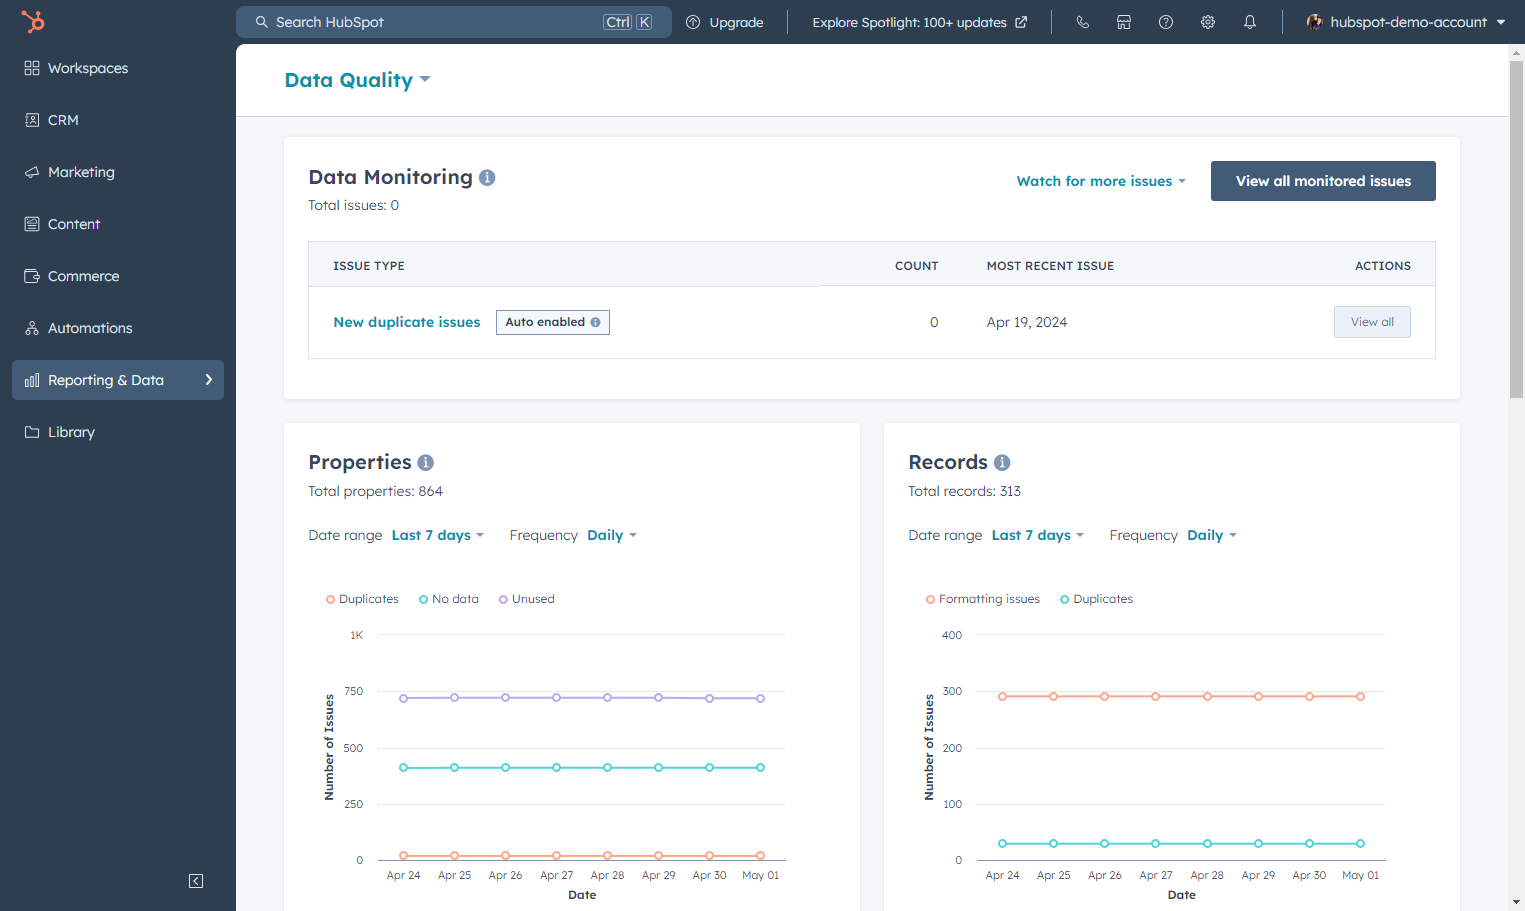Change Records date range Last 7 days
The width and height of the screenshot is (1525, 911).
[x=1038, y=535]
